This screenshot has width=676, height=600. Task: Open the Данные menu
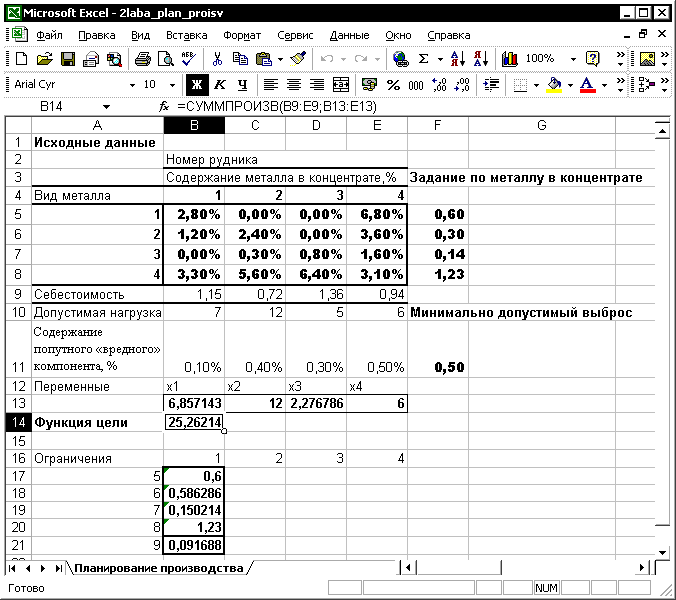tap(349, 35)
